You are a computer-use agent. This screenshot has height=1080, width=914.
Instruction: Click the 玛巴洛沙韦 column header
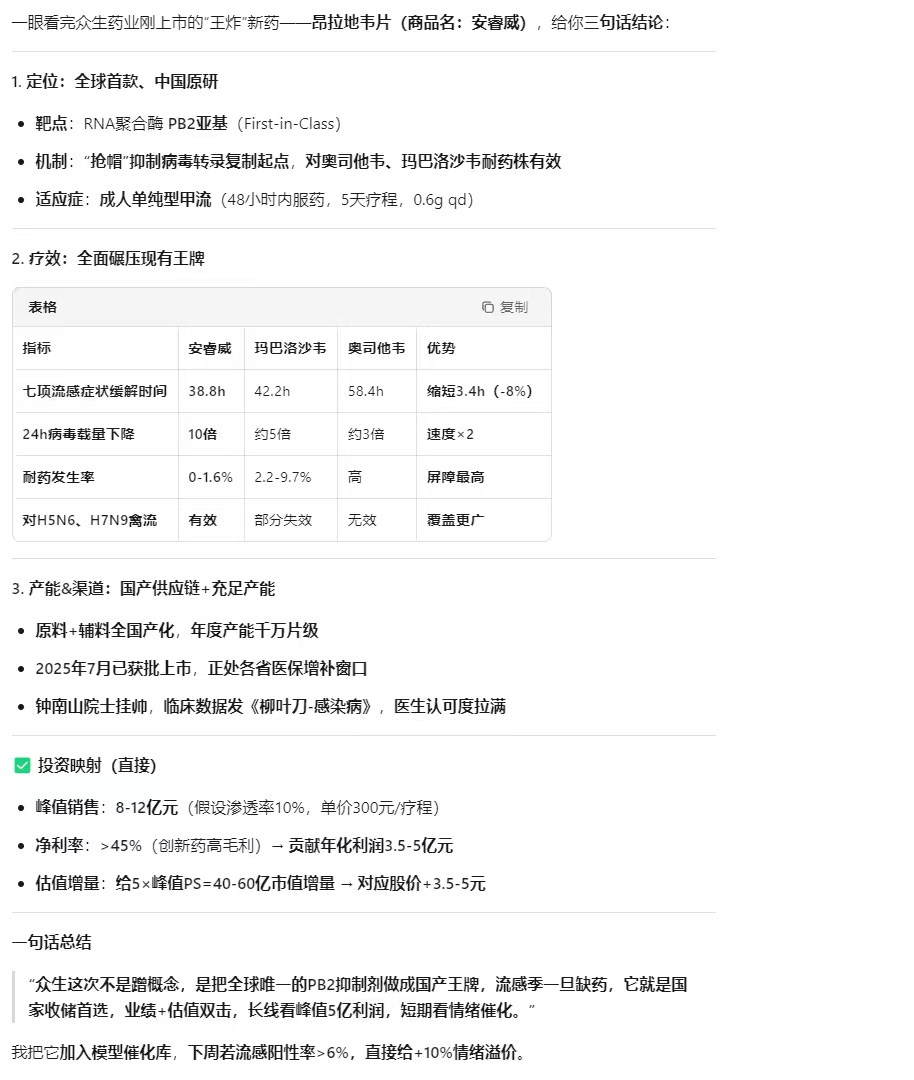pos(290,348)
